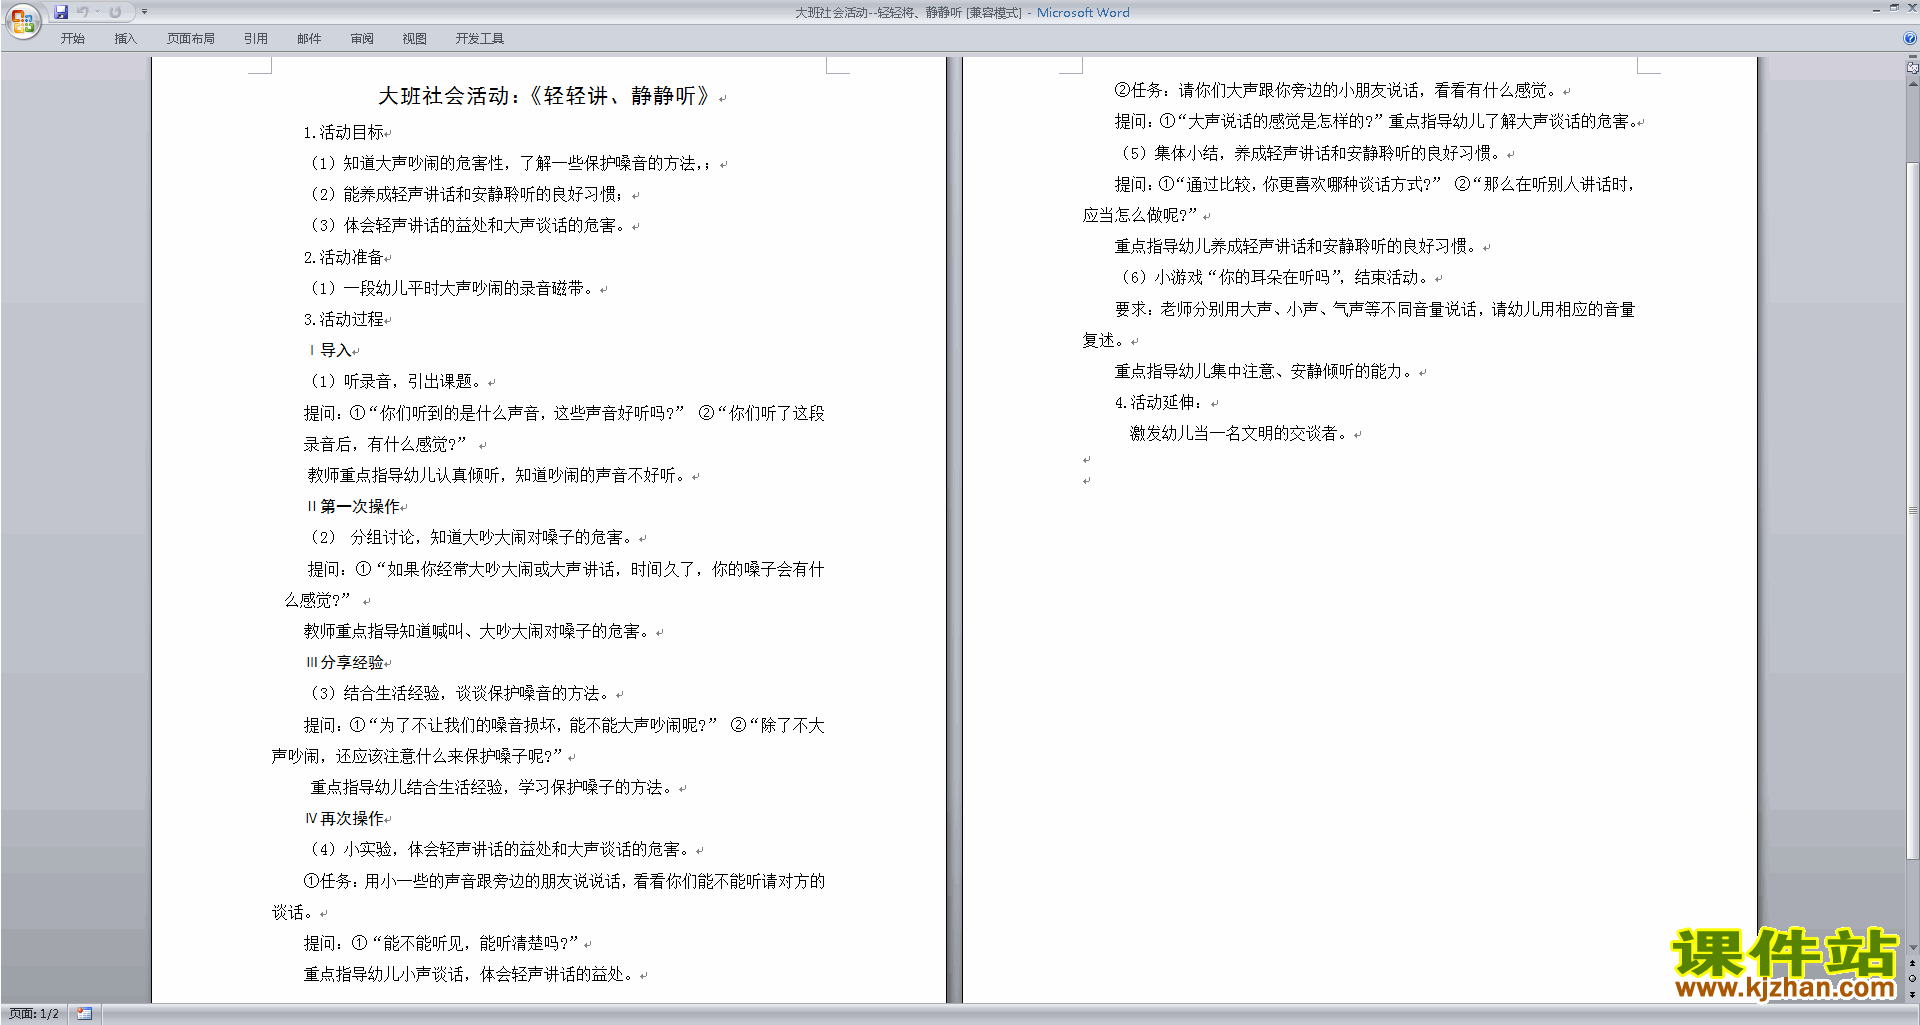The width and height of the screenshot is (1920, 1025).
Task: Click the macro recording icon in status bar
Action: (x=84, y=1014)
